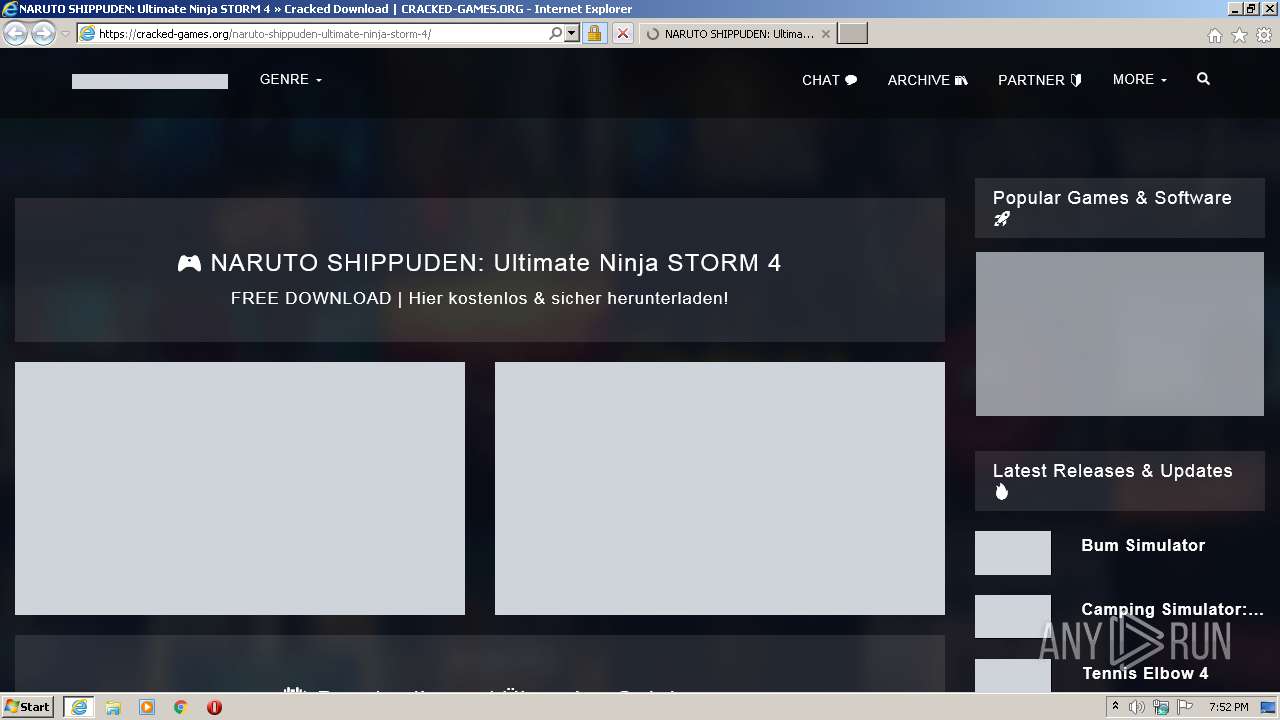Click the address bar search magnifier
The height and width of the screenshot is (720, 1280).
556,34
